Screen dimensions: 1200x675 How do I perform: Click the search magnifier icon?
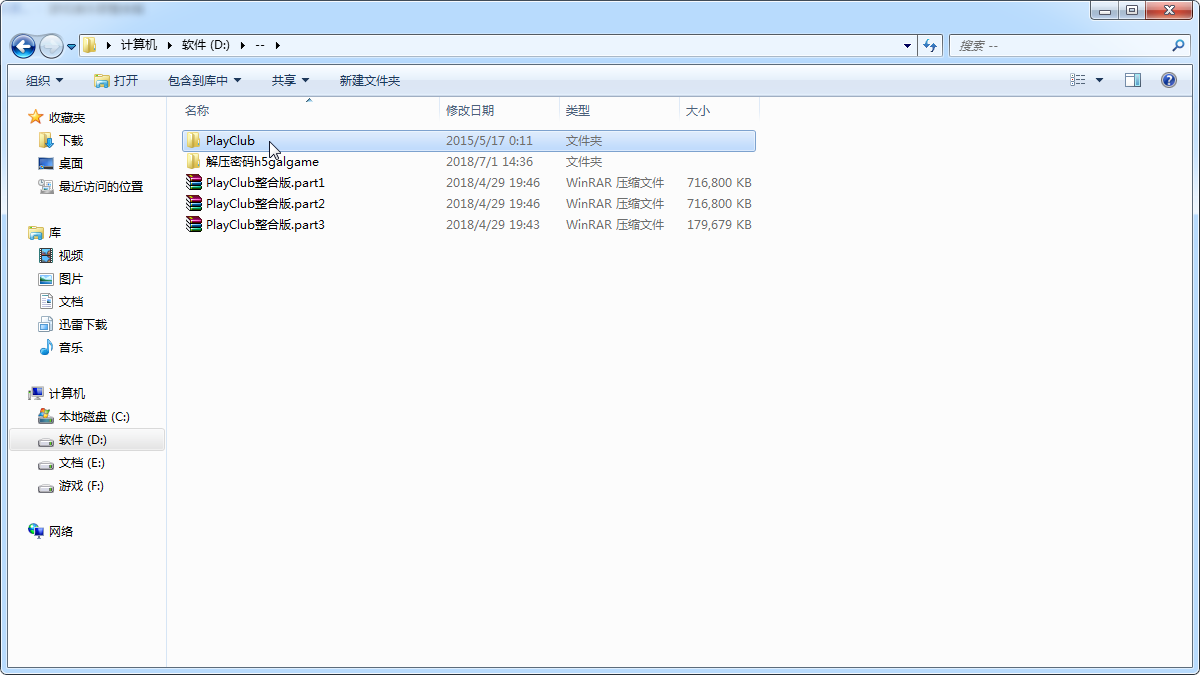click(x=1178, y=46)
